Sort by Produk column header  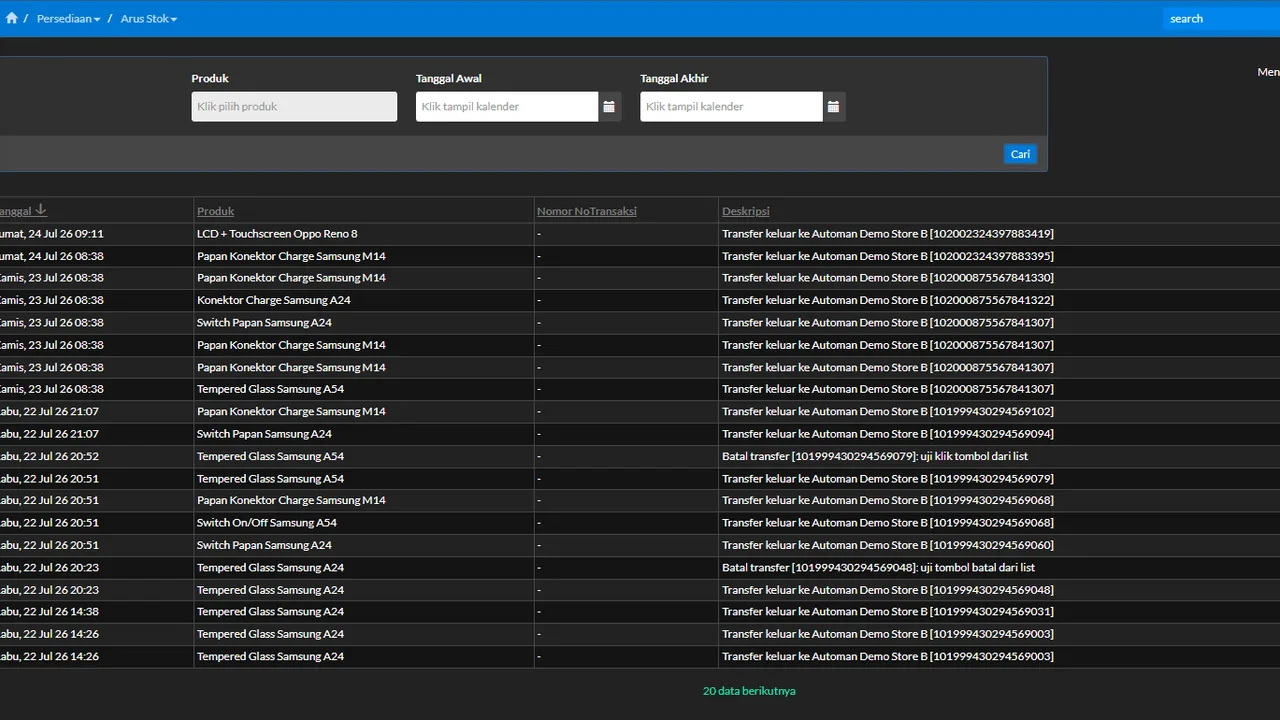click(x=216, y=211)
